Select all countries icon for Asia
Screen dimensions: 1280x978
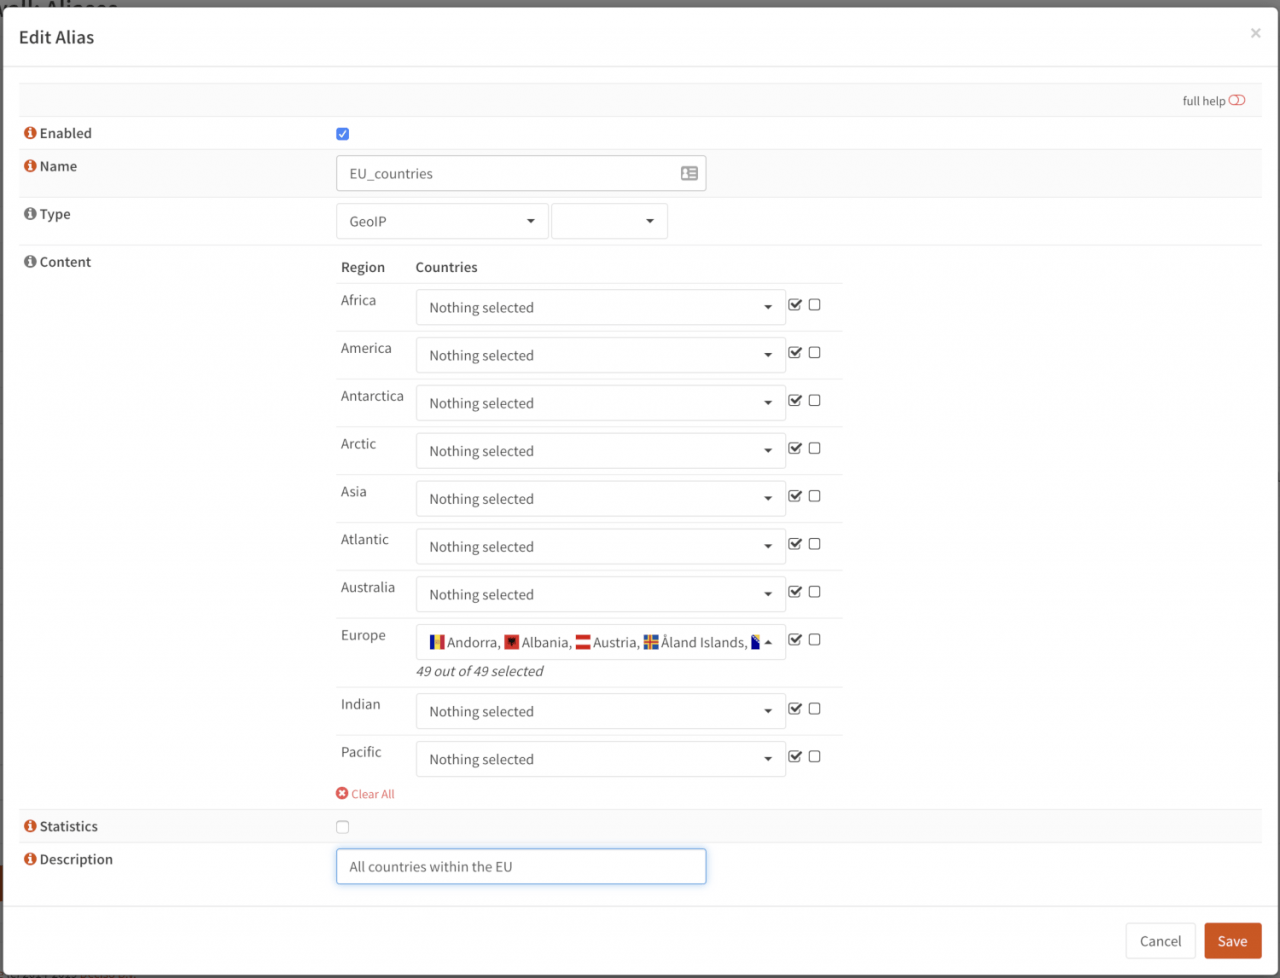[x=795, y=496]
